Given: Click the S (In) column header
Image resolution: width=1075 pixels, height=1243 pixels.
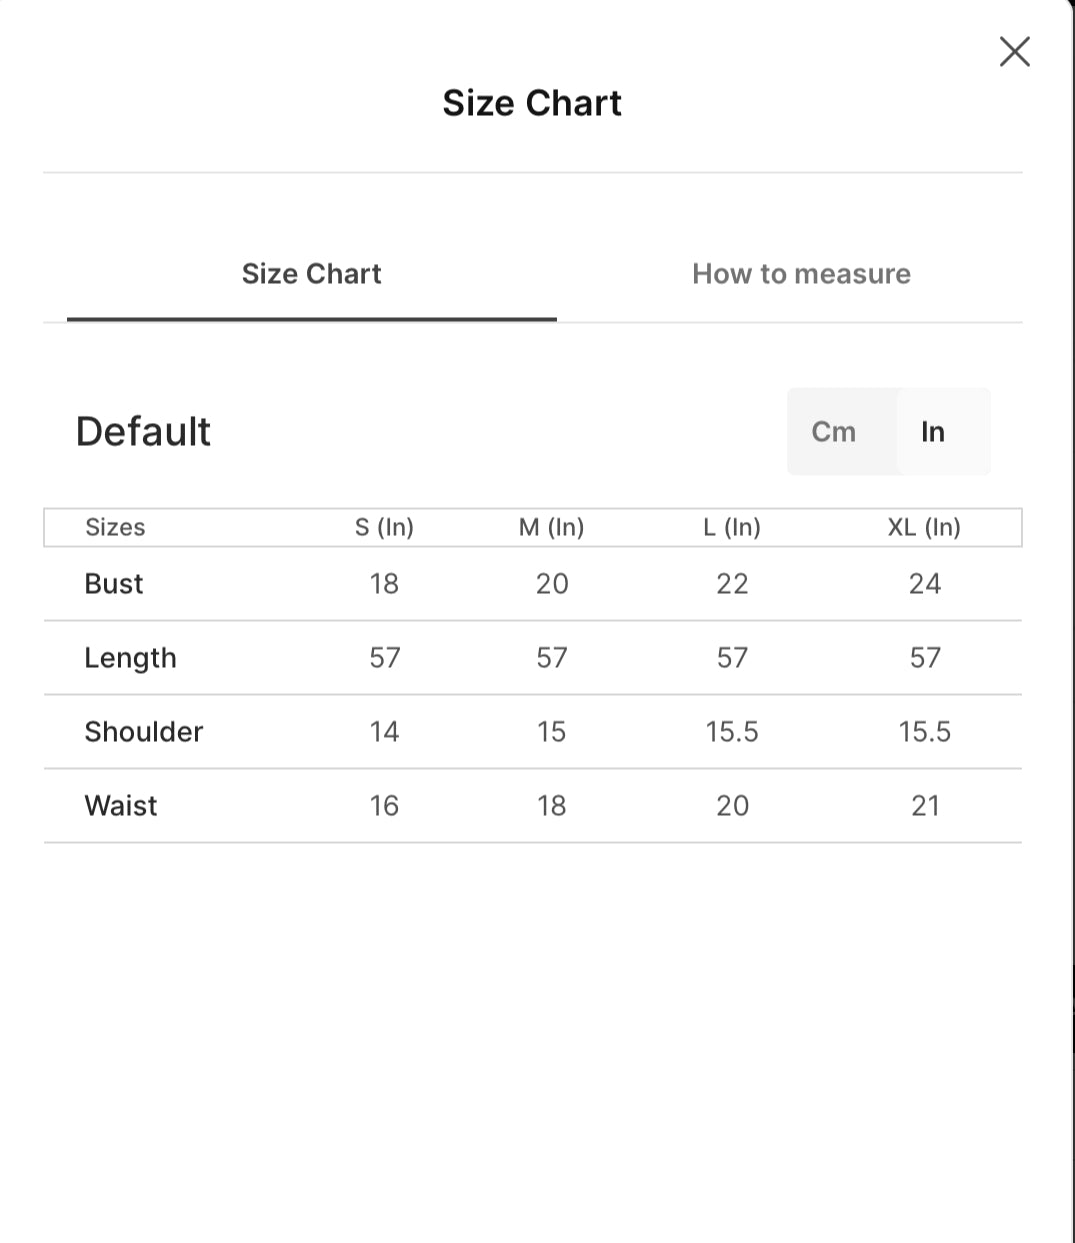Looking at the screenshot, I should pos(384,527).
